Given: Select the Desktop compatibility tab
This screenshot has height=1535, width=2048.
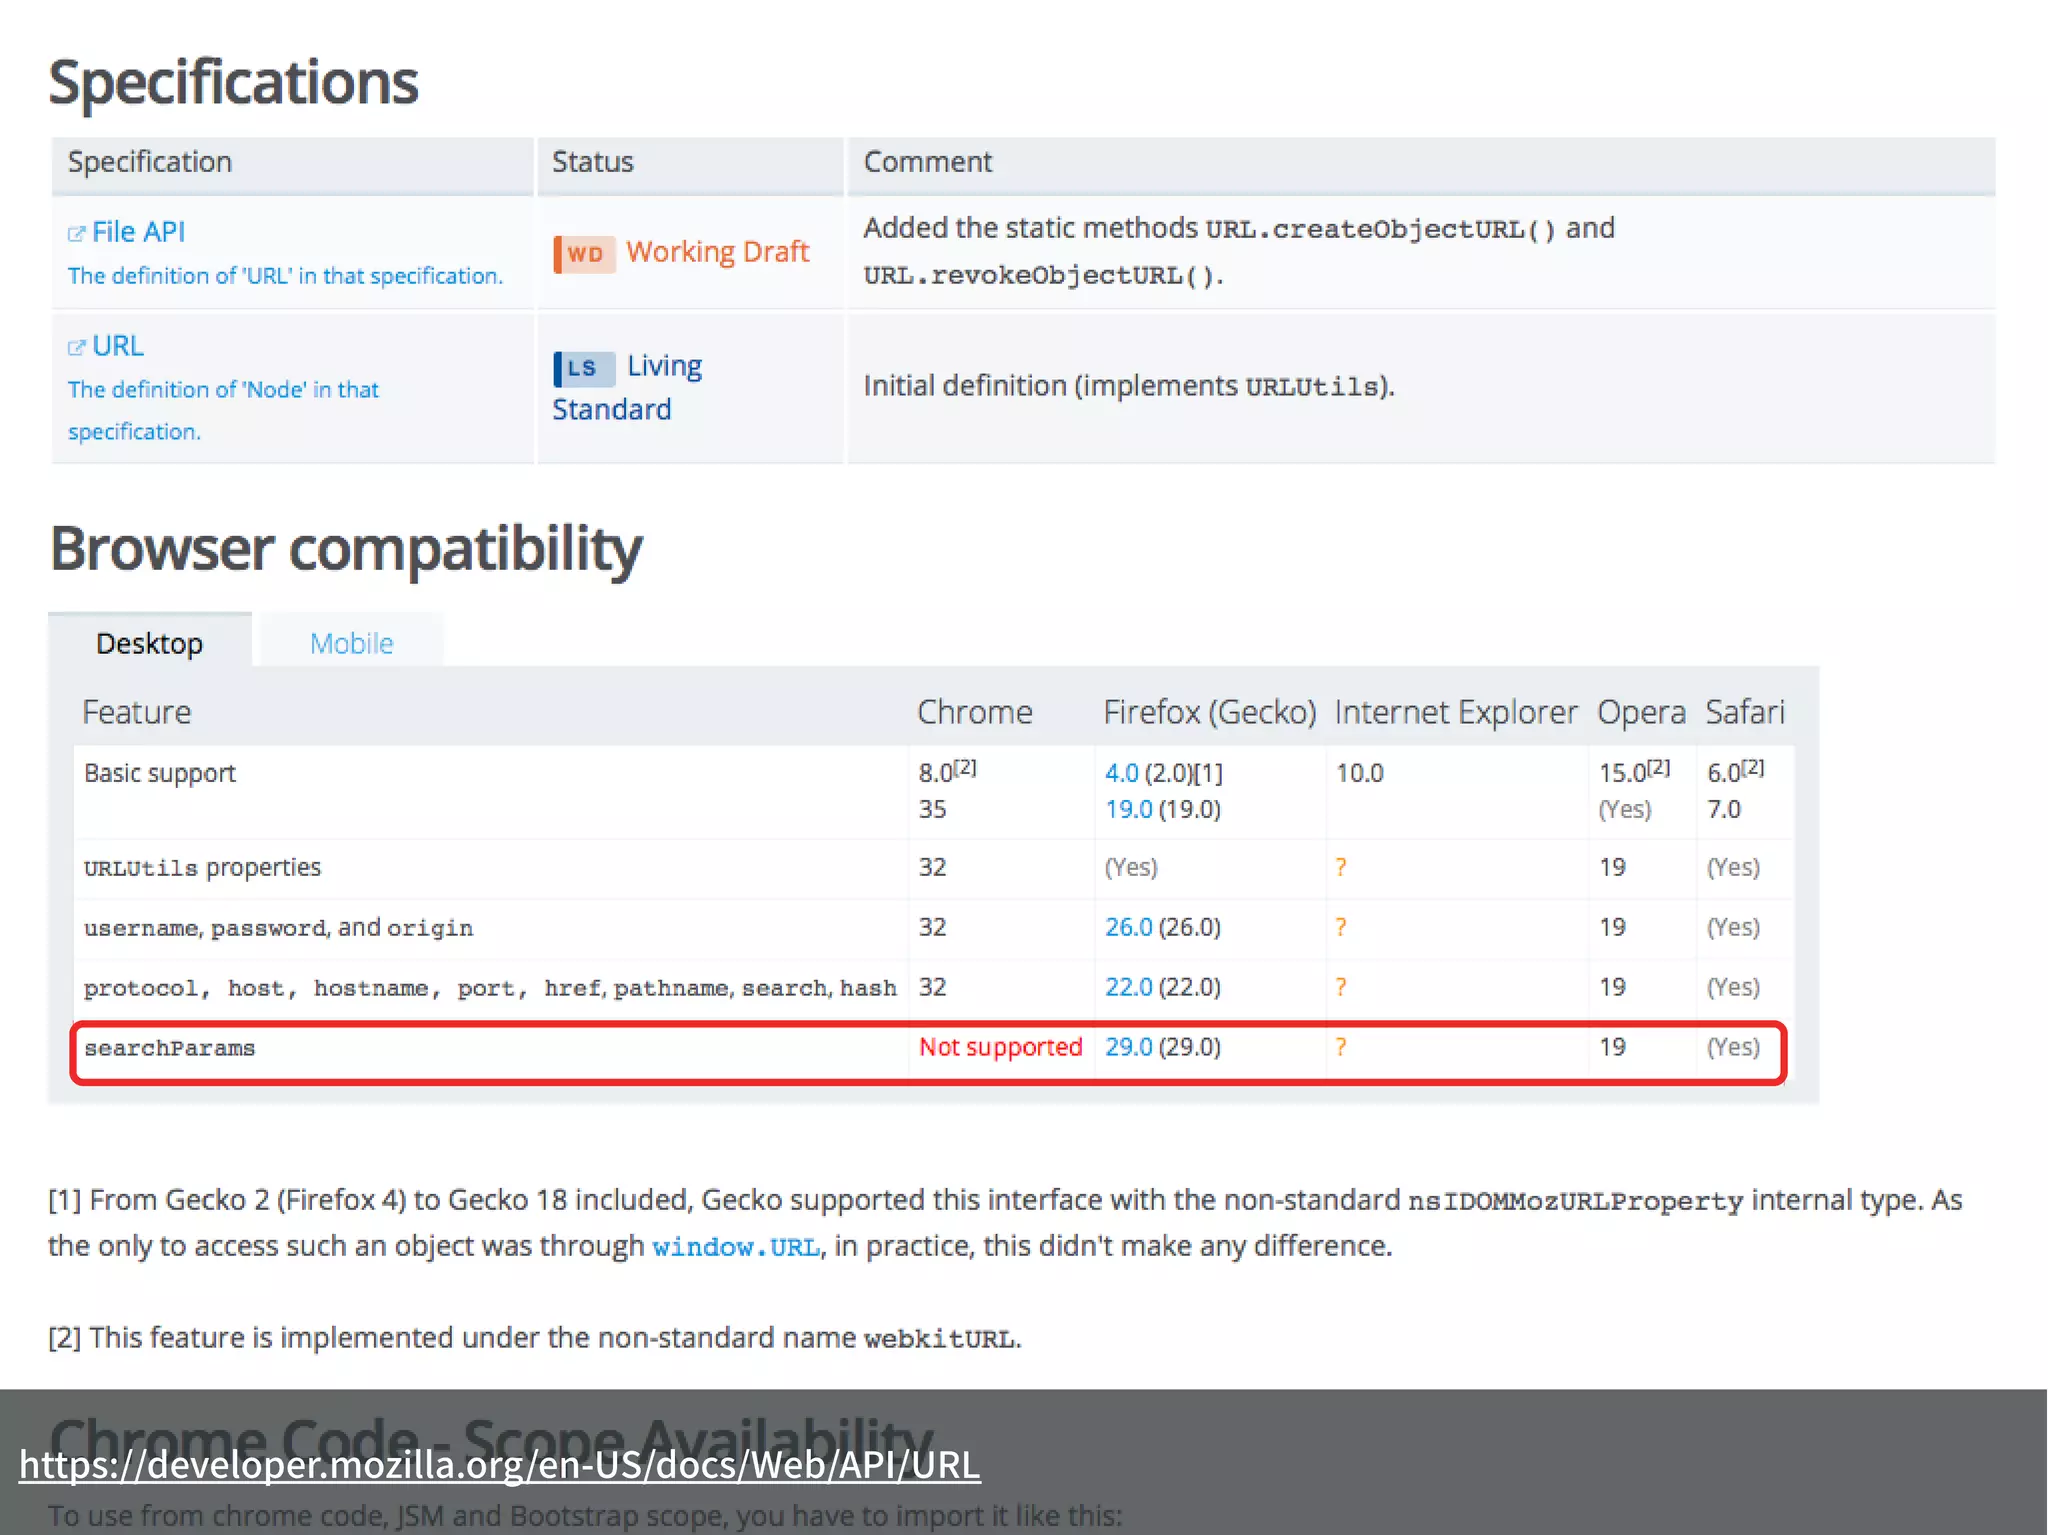Looking at the screenshot, I should point(149,643).
